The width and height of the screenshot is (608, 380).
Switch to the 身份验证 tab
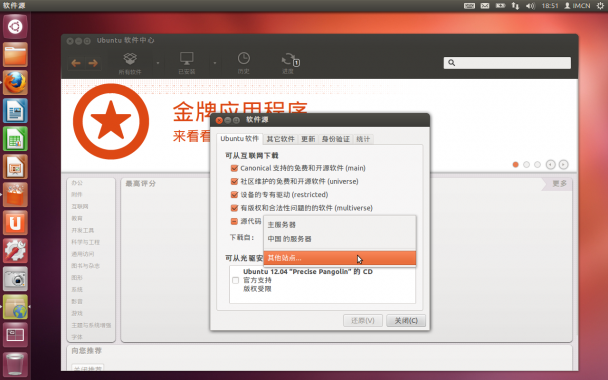pos(336,139)
